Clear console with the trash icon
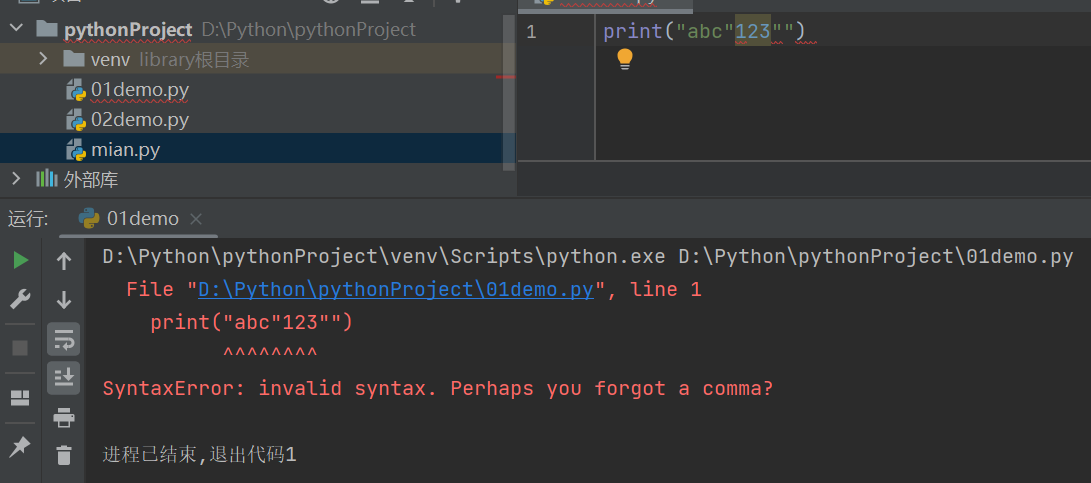 (x=64, y=455)
